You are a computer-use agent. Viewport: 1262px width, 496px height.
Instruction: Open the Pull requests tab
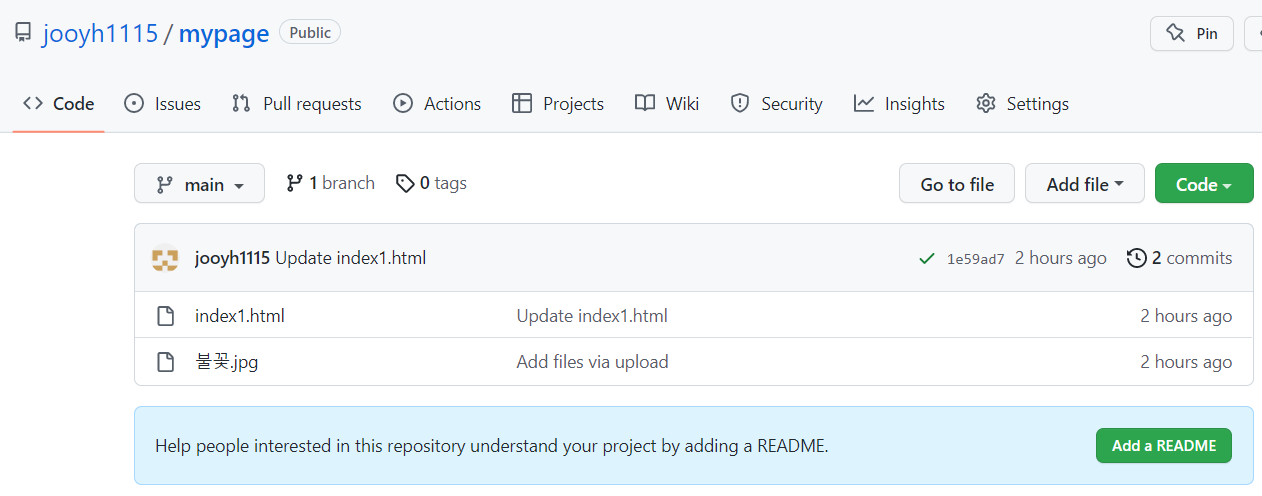296,103
